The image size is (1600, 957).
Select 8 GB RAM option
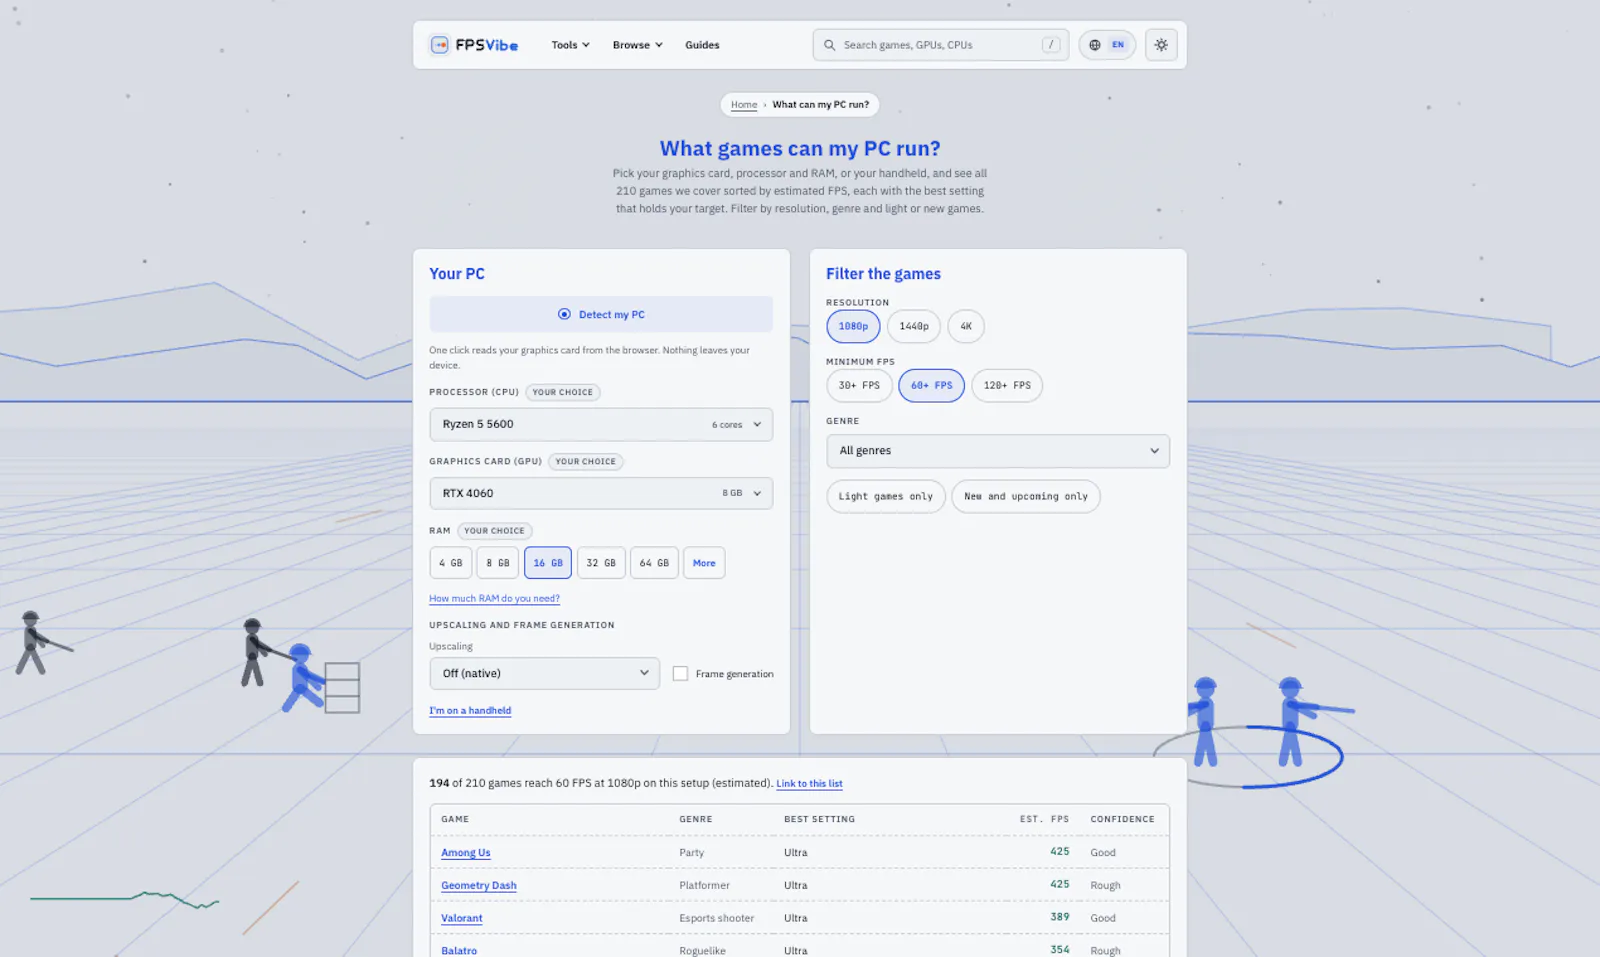498,563
